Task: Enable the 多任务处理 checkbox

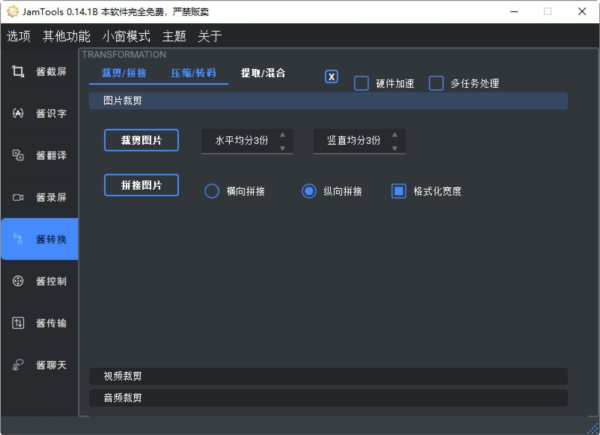Action: click(x=436, y=83)
